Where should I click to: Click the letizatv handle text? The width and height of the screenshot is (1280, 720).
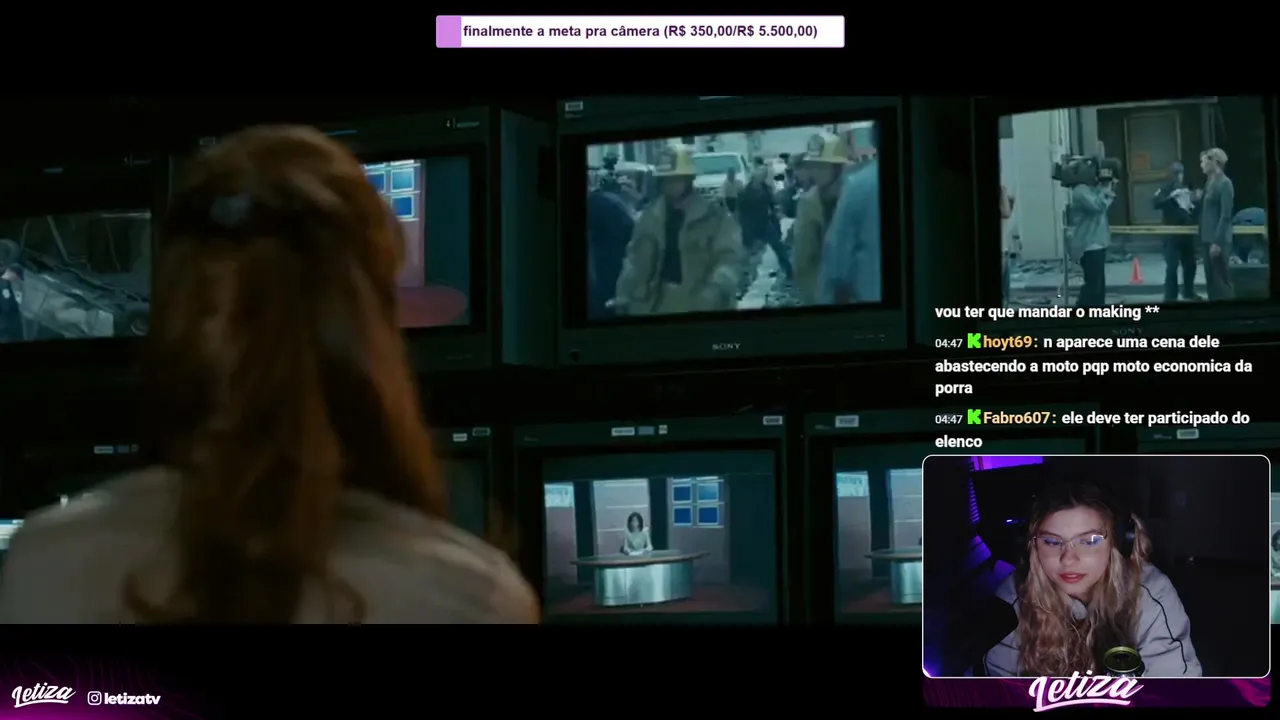(x=132, y=698)
